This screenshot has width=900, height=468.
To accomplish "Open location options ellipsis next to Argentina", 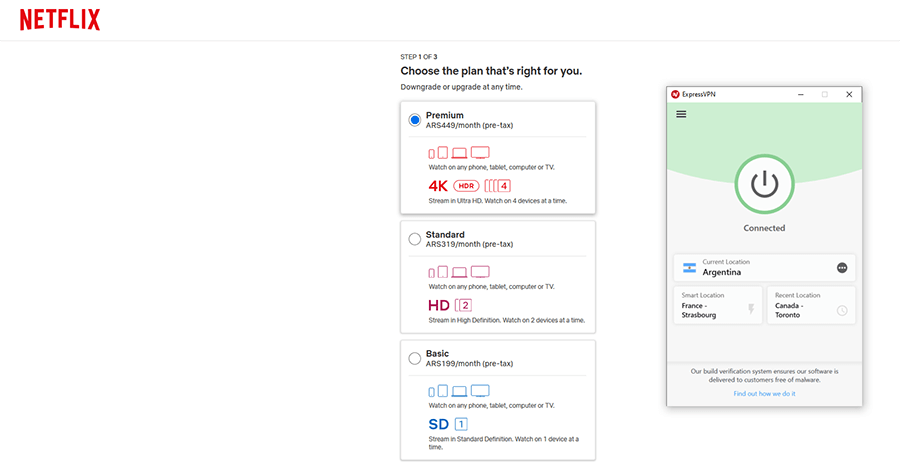I will (x=842, y=268).
